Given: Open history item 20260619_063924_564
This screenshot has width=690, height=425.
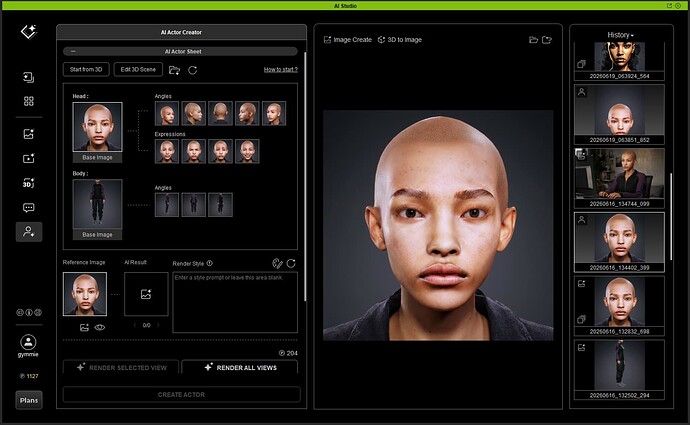Looking at the screenshot, I should 619,61.
